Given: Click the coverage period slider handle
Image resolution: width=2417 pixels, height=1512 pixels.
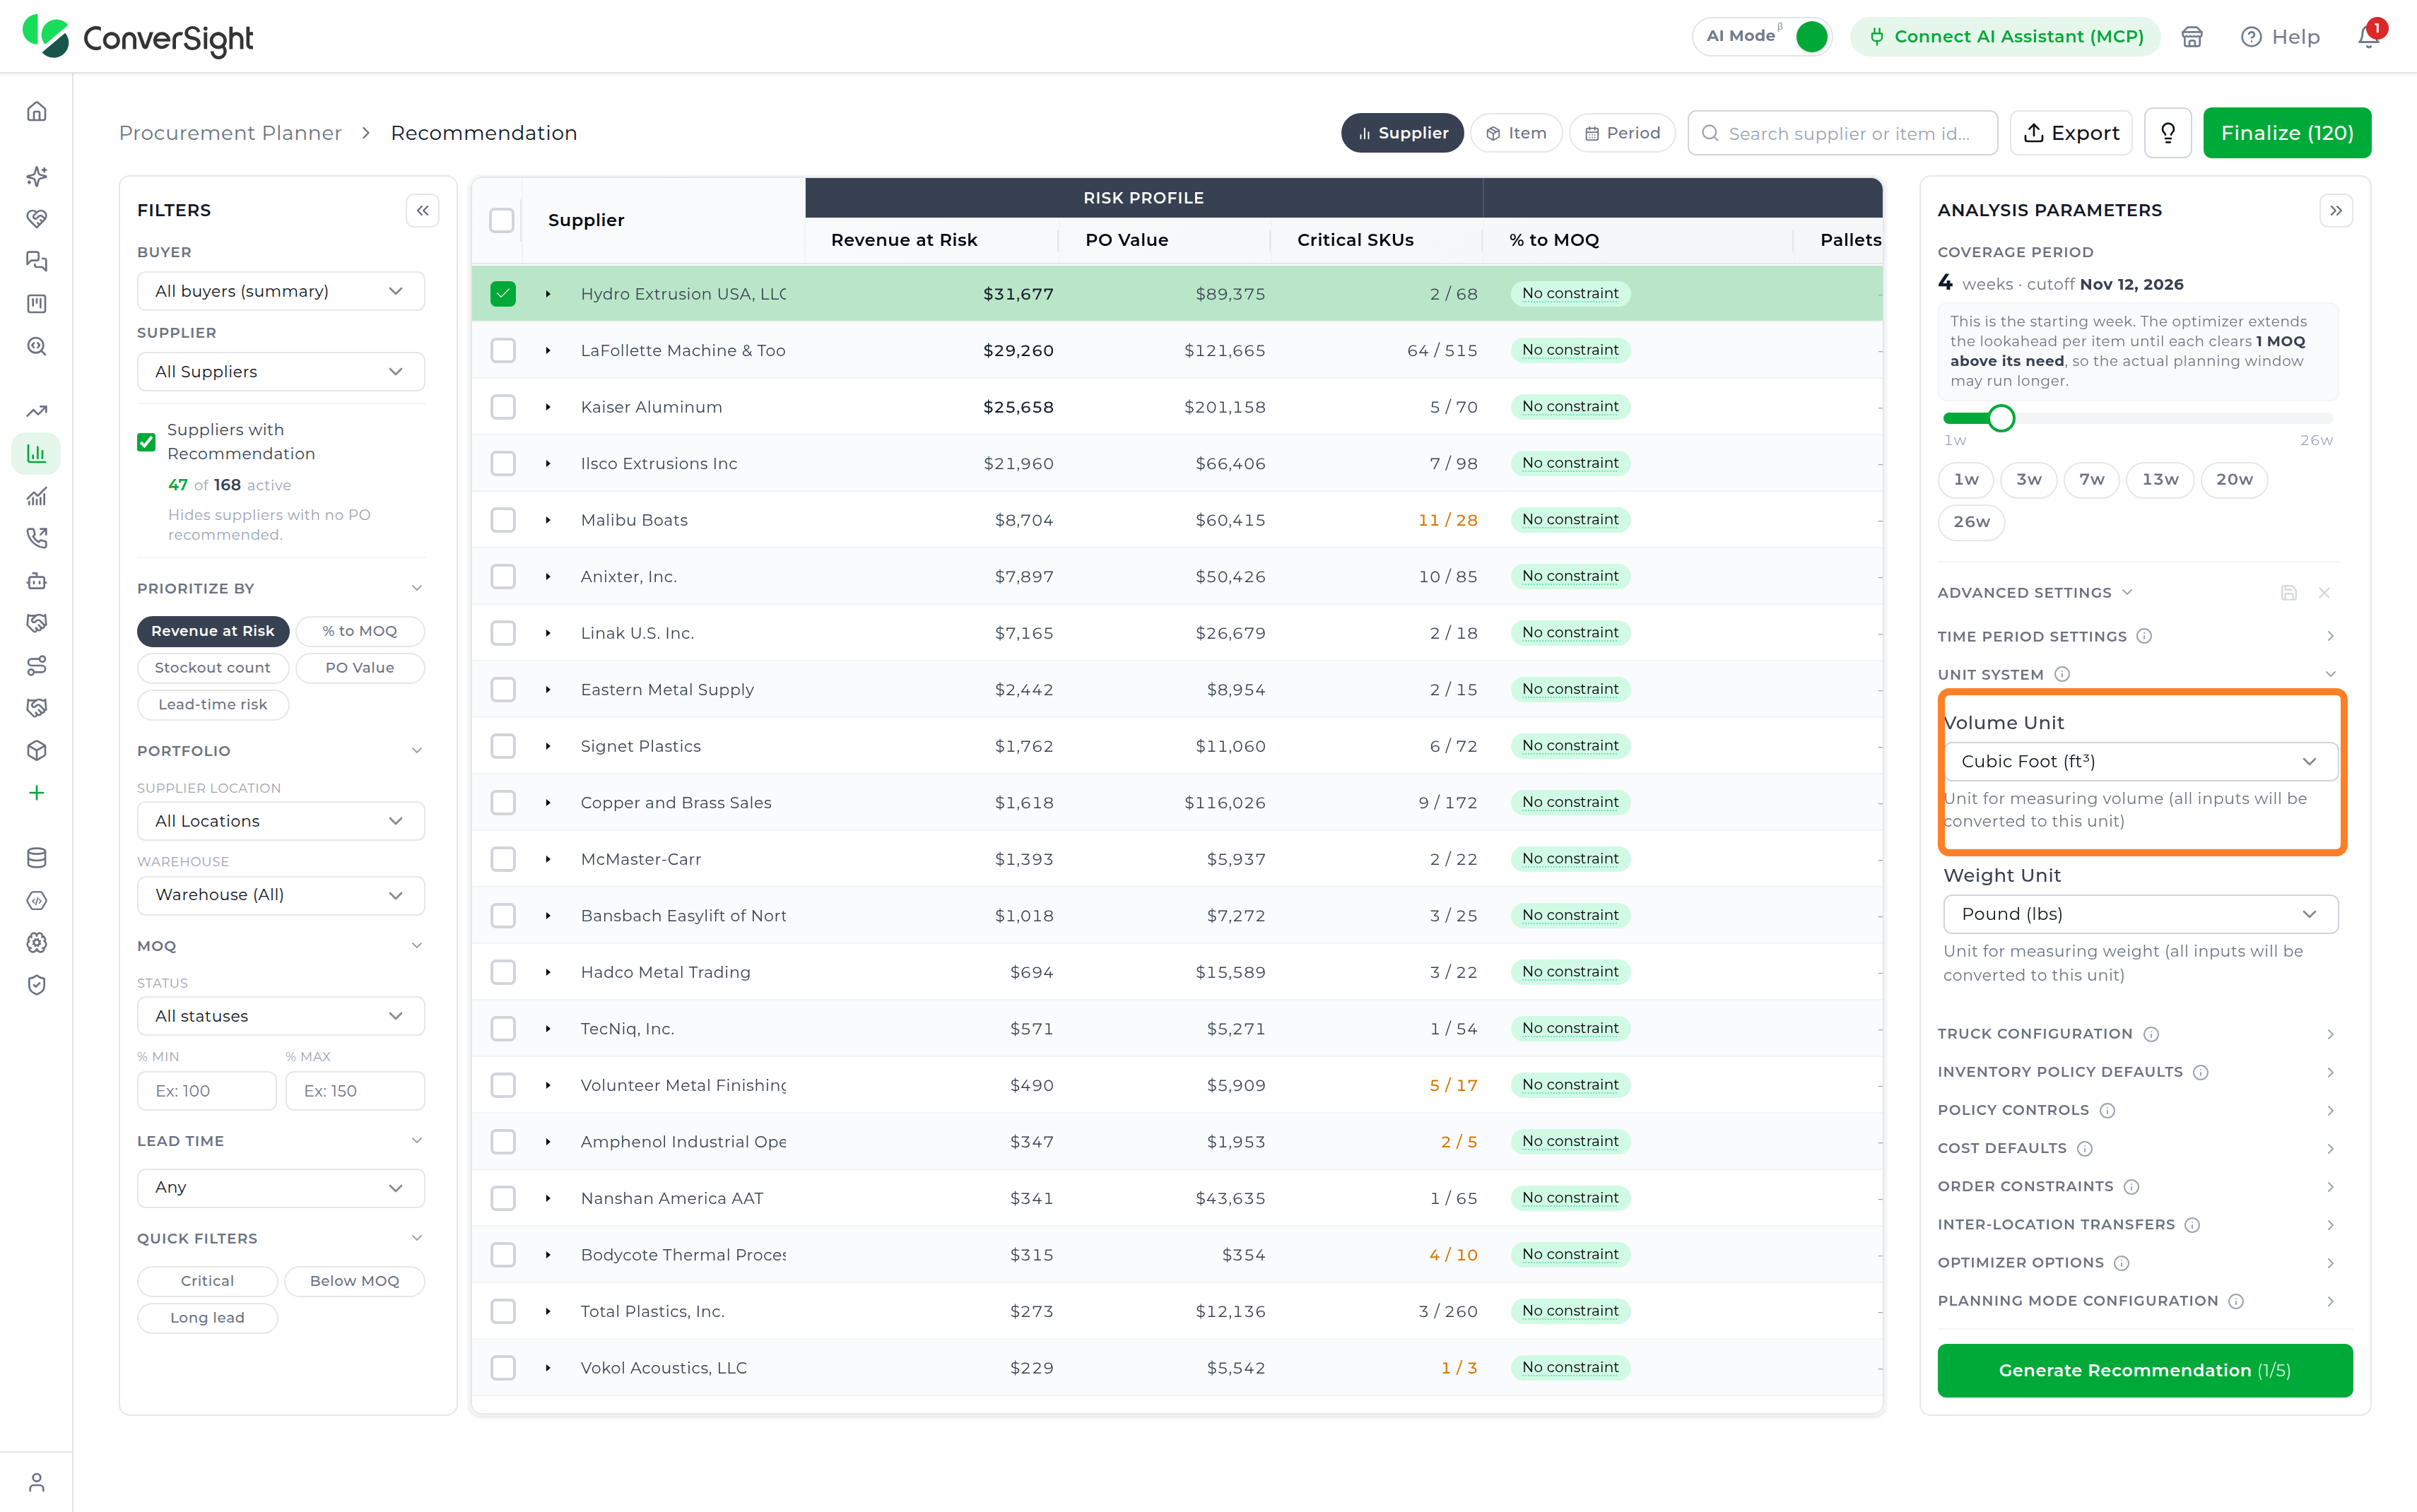Looking at the screenshot, I should (2001, 418).
